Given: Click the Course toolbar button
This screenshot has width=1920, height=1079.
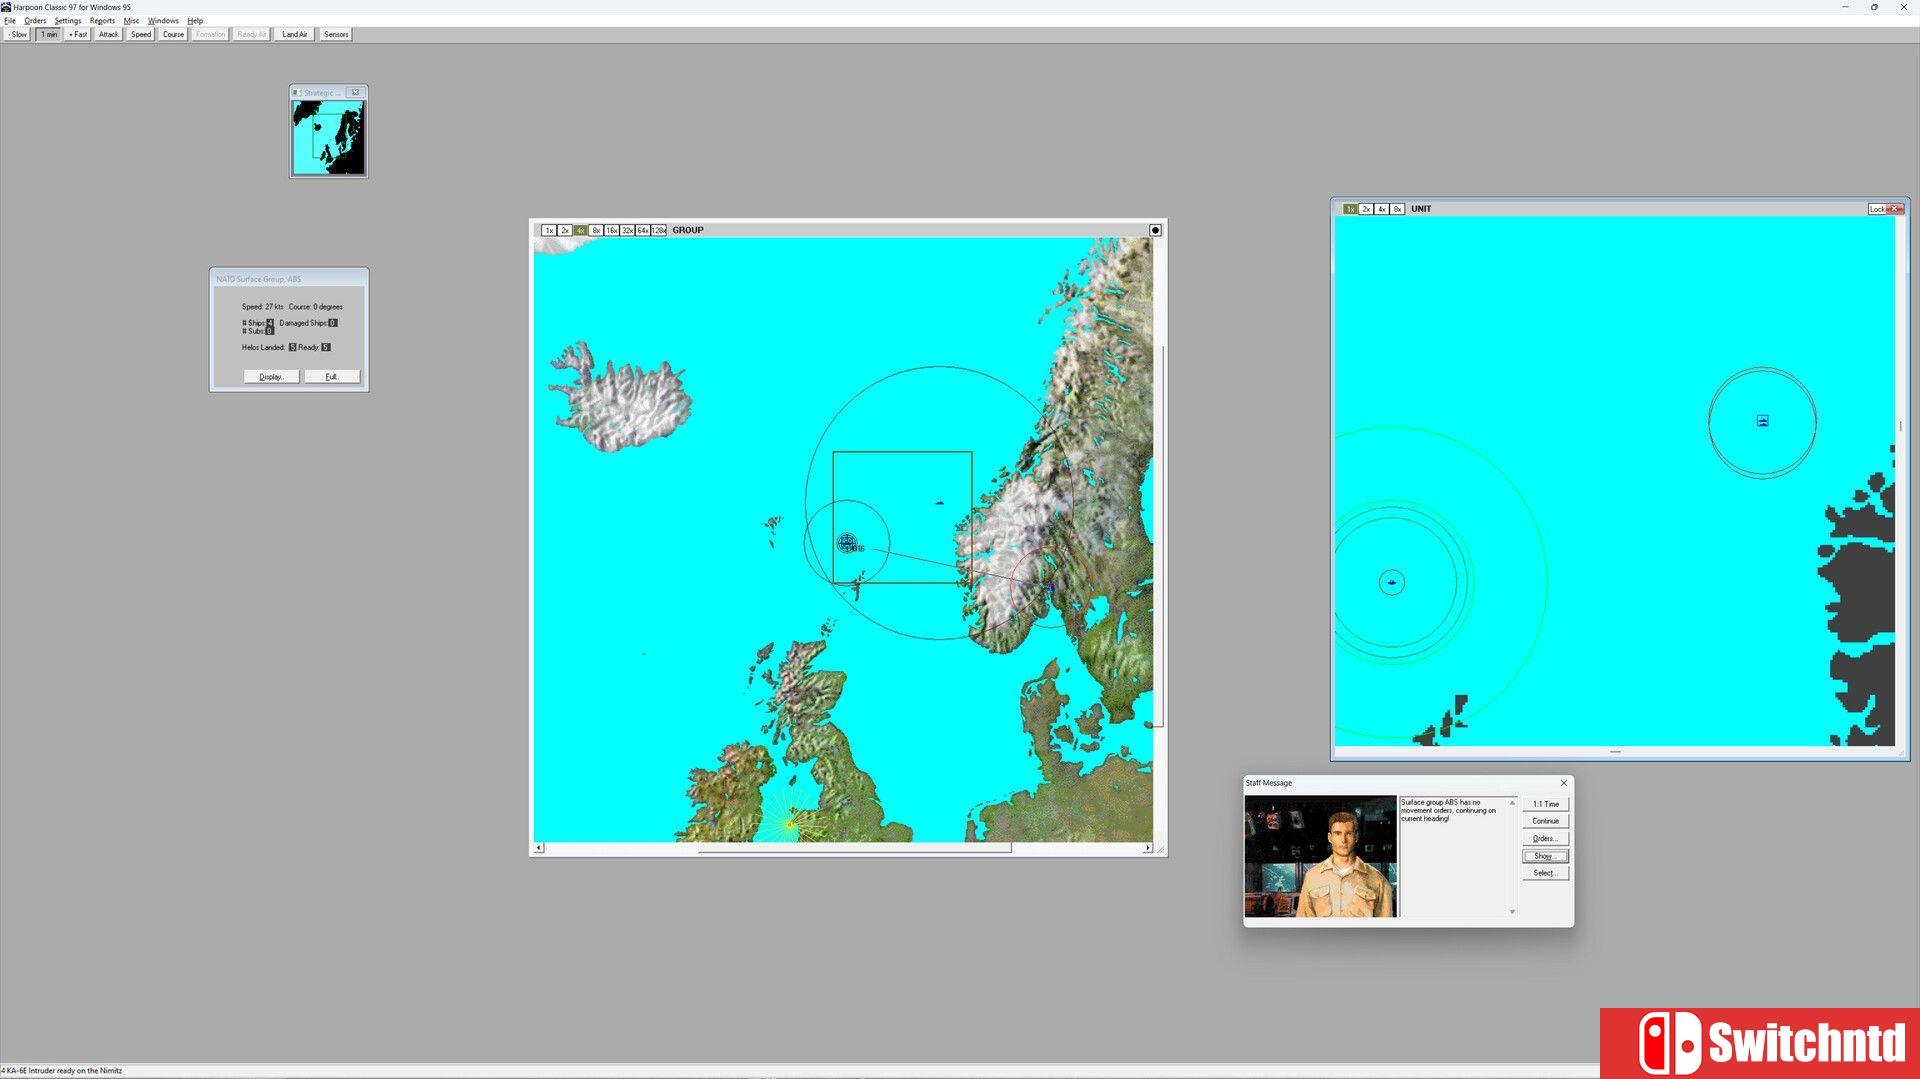Looking at the screenshot, I should pyautogui.click(x=173, y=34).
